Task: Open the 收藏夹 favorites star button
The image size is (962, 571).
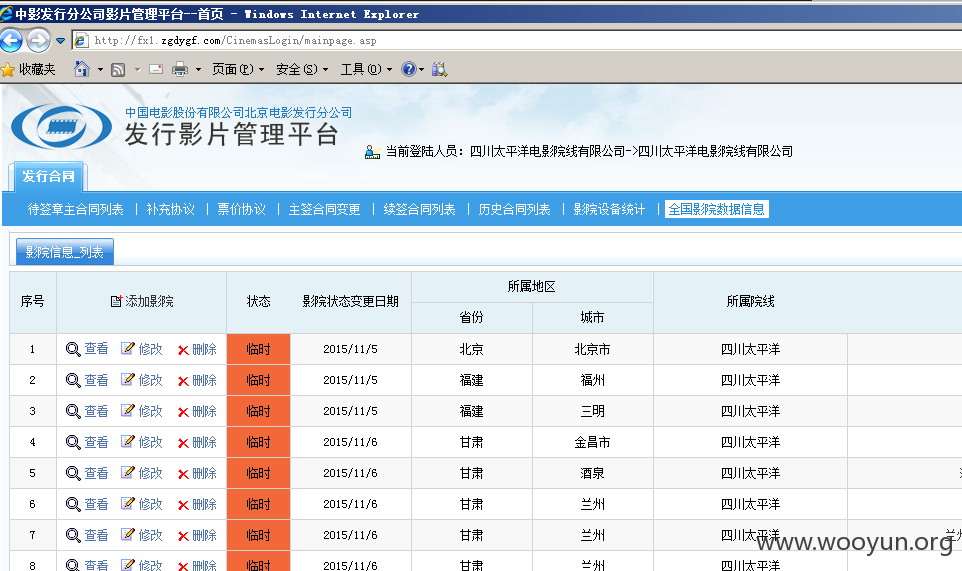Action: tap(28, 69)
